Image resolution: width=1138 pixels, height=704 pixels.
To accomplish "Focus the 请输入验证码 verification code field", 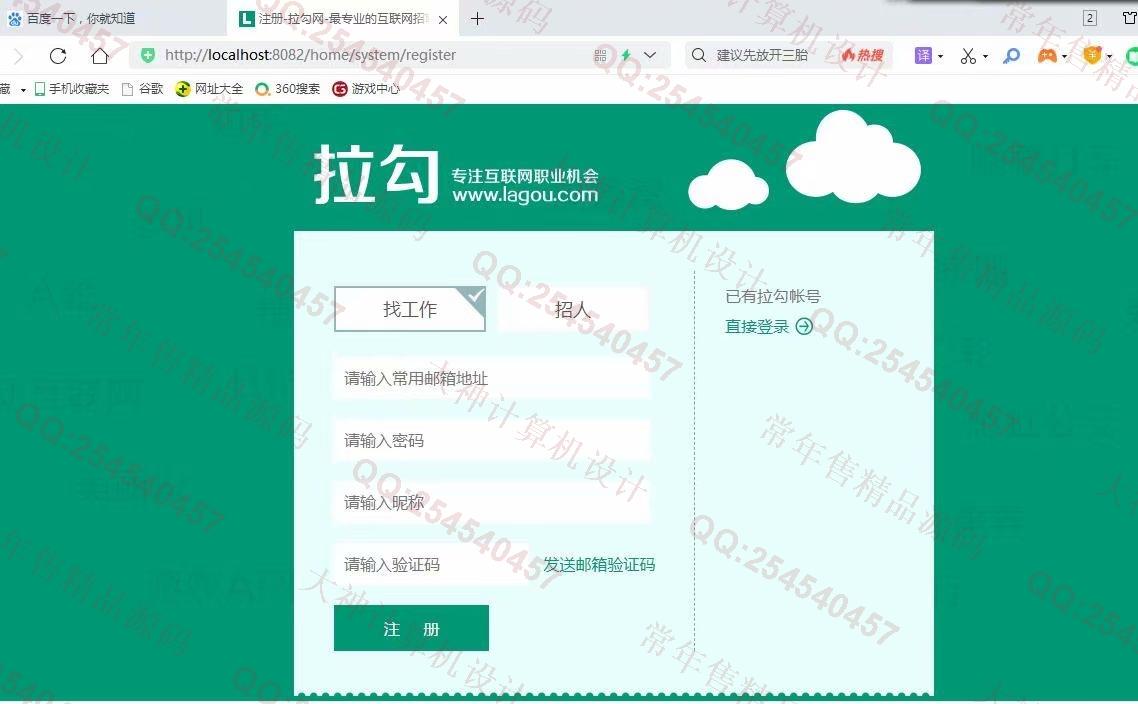I will coord(431,565).
